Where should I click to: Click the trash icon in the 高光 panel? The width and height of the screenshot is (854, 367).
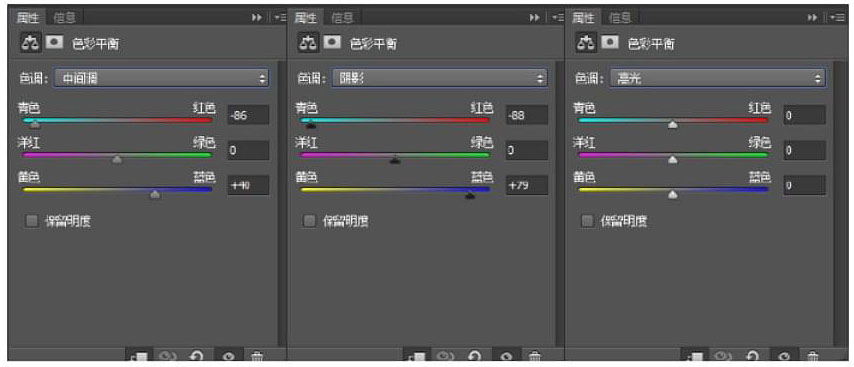click(x=813, y=357)
